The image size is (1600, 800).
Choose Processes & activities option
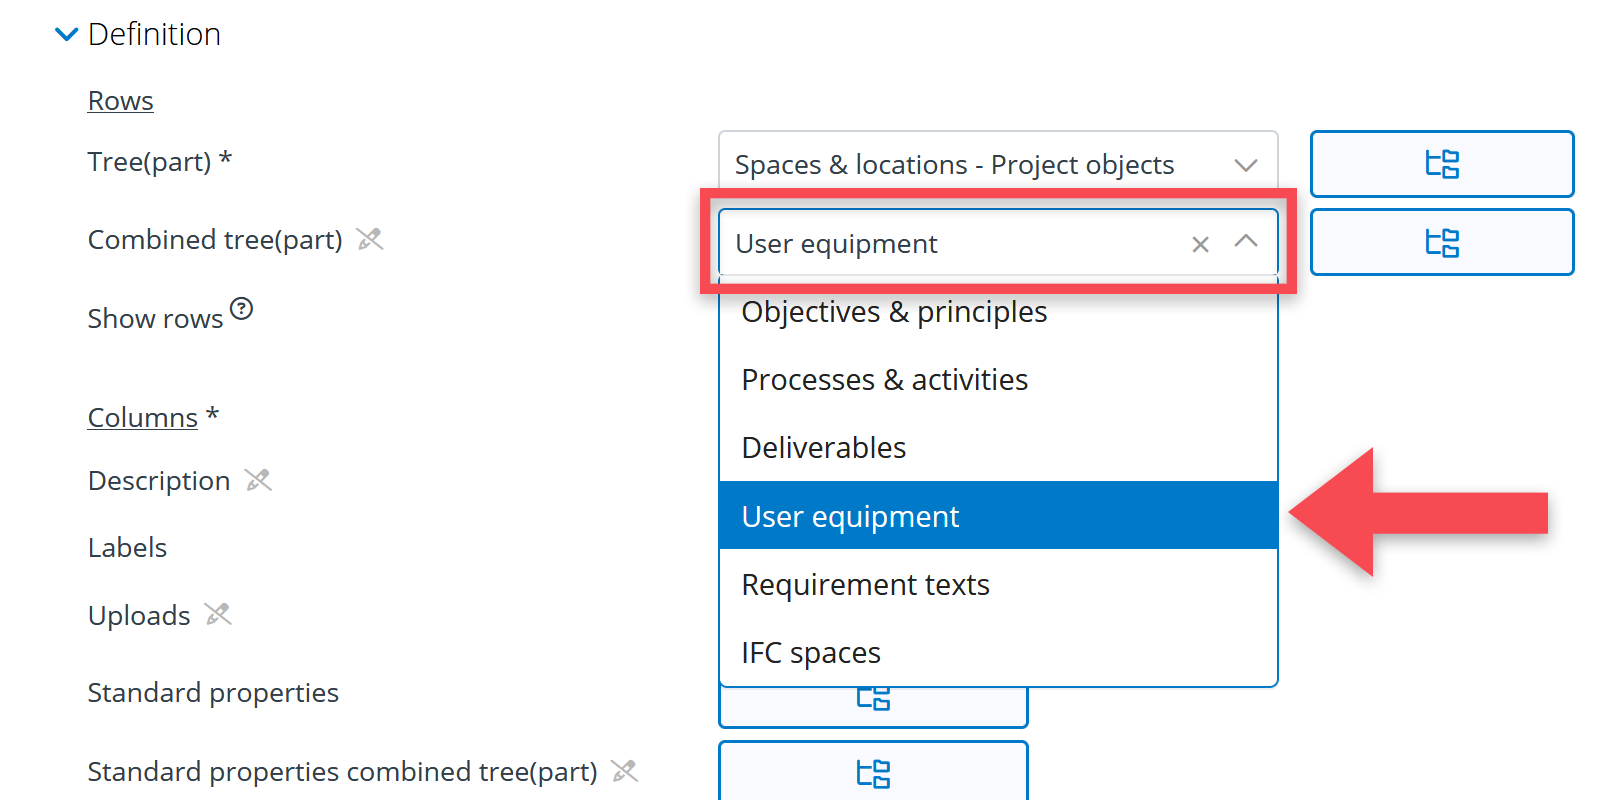884,380
